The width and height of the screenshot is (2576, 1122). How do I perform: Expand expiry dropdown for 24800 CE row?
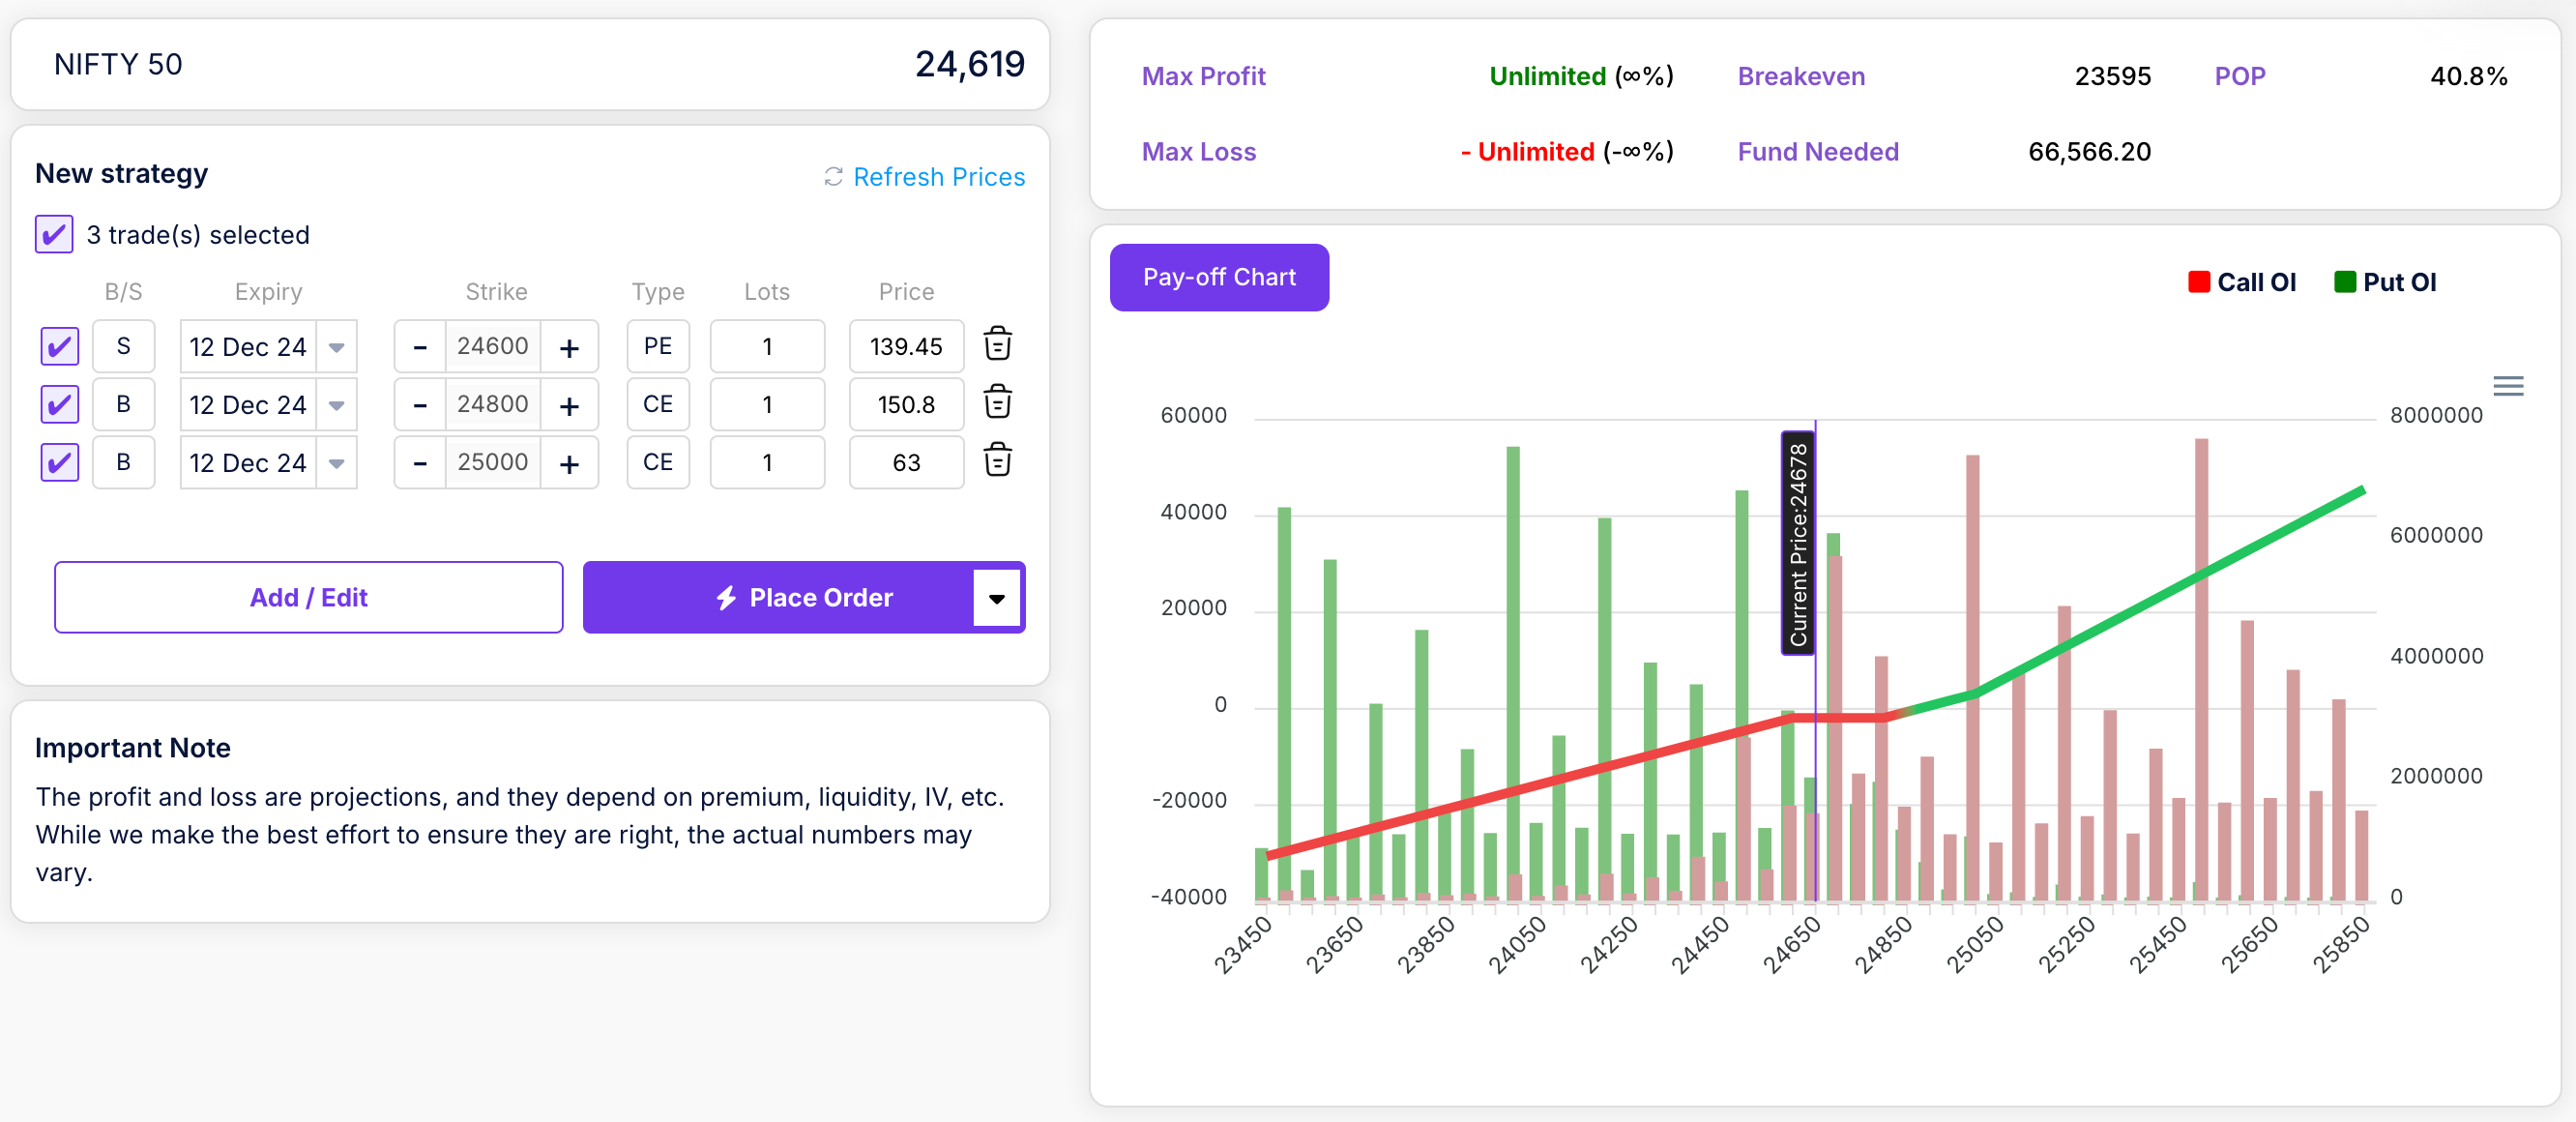tap(337, 405)
